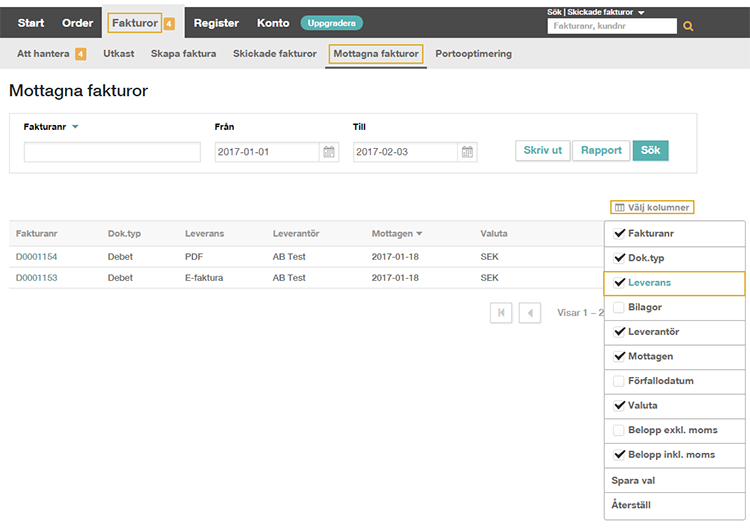The image size is (750, 528).
Task: Click AB Test in row D0001154
Action: 289,257
